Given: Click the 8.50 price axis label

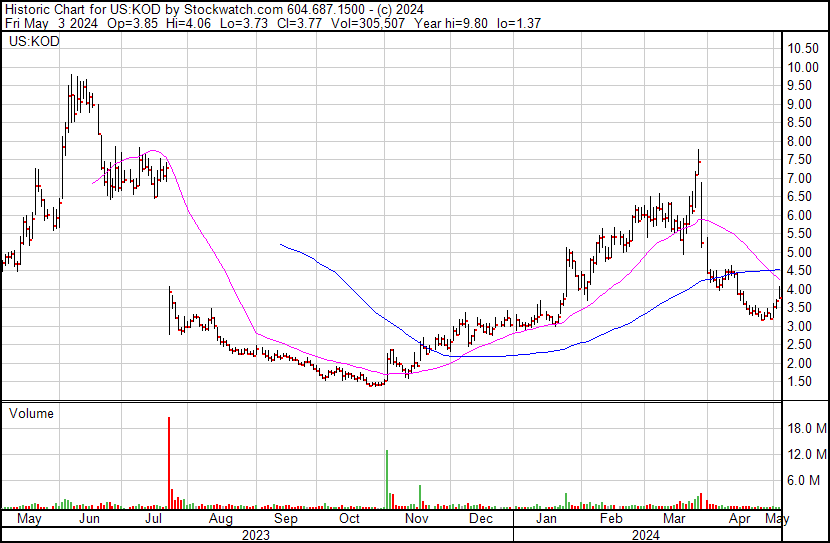Looking at the screenshot, I should (x=799, y=123).
